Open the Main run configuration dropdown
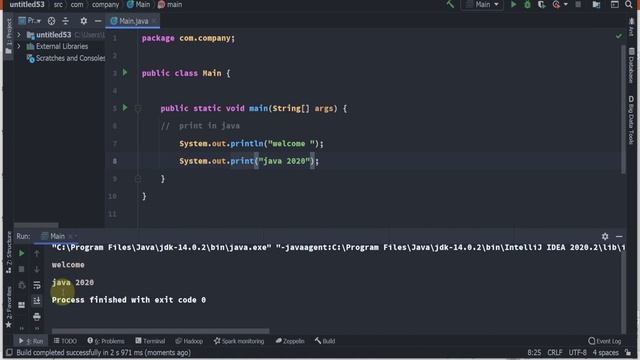The width and height of the screenshot is (640, 360). pyautogui.click(x=482, y=4)
